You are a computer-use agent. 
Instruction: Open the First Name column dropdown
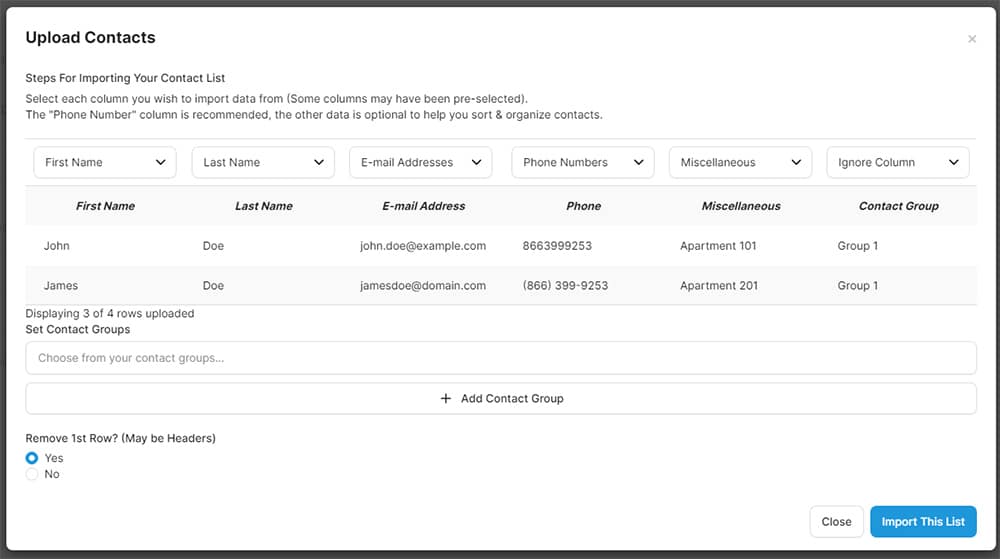(x=105, y=162)
